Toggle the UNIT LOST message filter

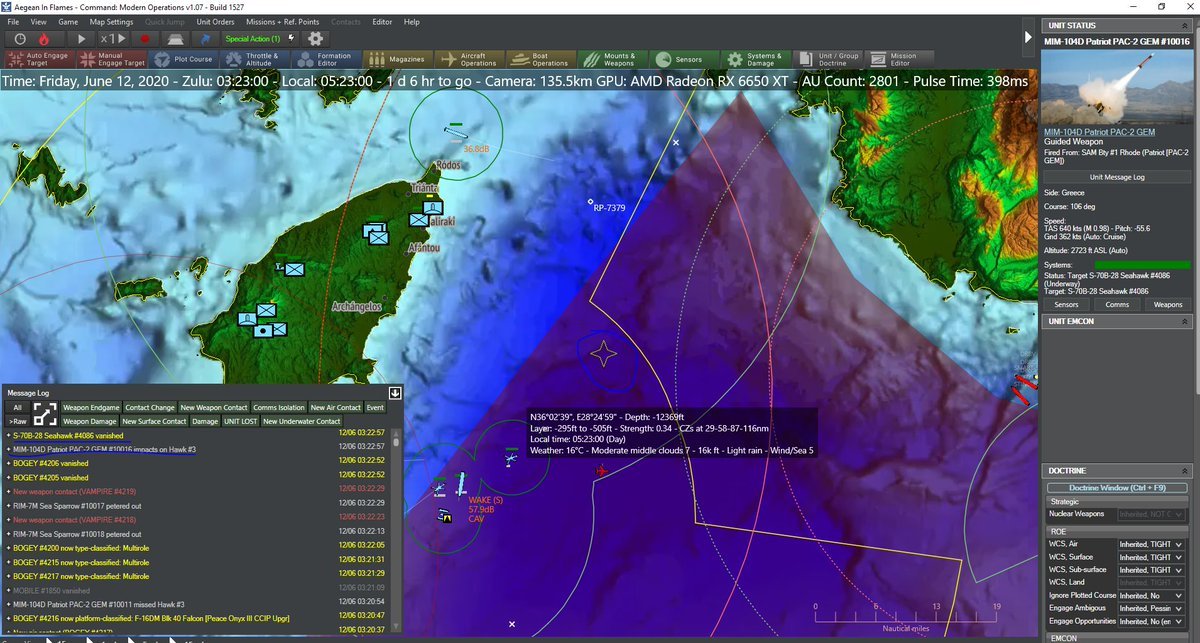pyautogui.click(x=240, y=422)
